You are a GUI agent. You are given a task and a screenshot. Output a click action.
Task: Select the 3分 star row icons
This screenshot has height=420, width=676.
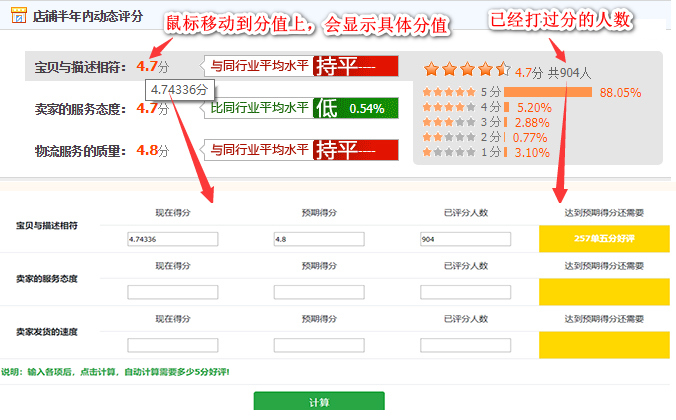point(450,122)
